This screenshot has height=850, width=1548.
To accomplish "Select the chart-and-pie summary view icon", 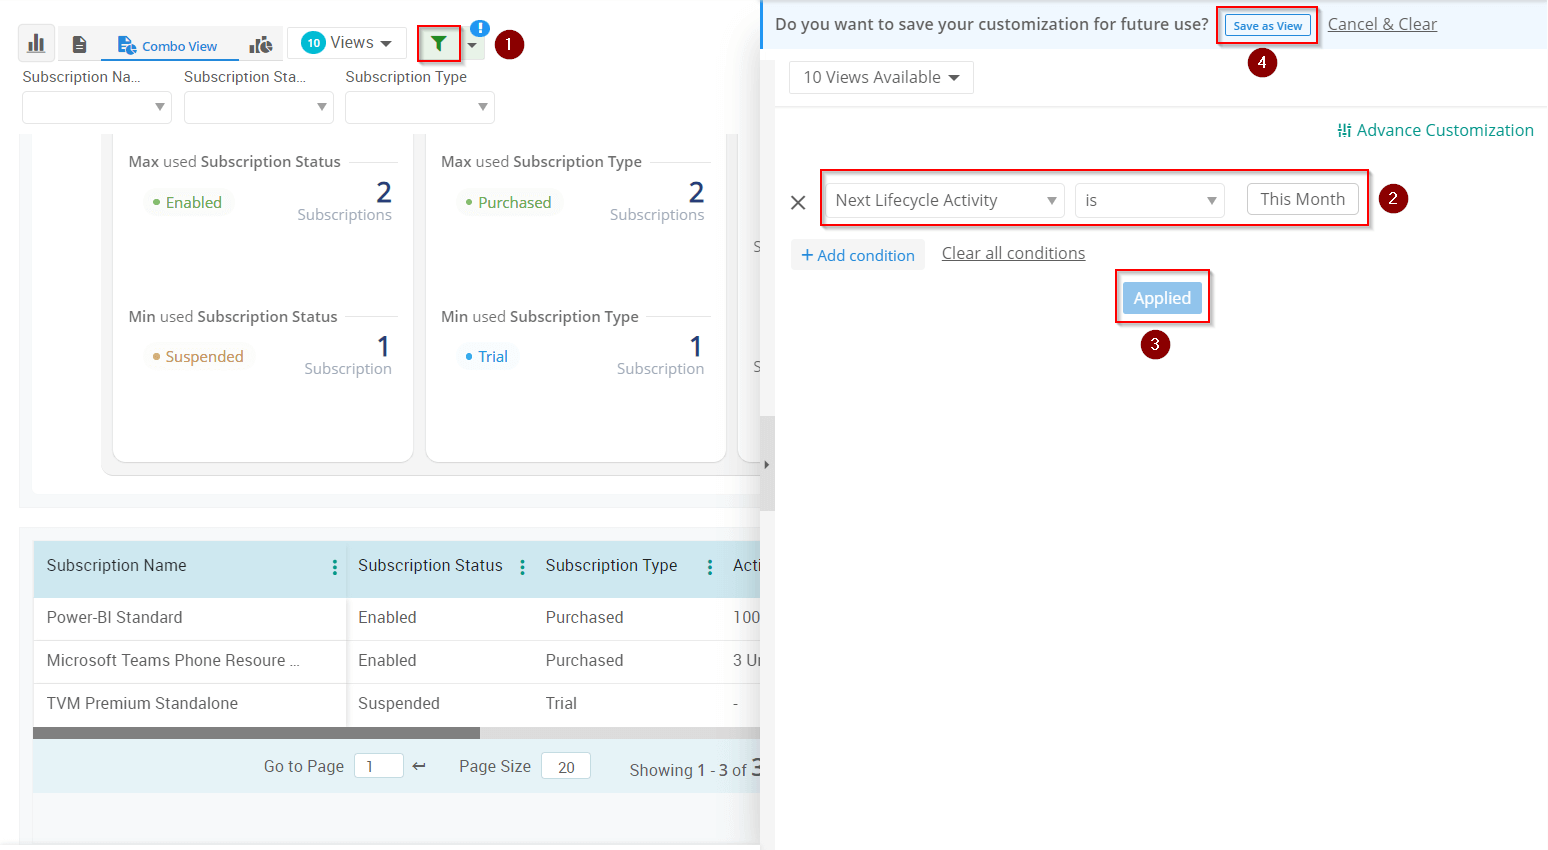I will point(261,45).
